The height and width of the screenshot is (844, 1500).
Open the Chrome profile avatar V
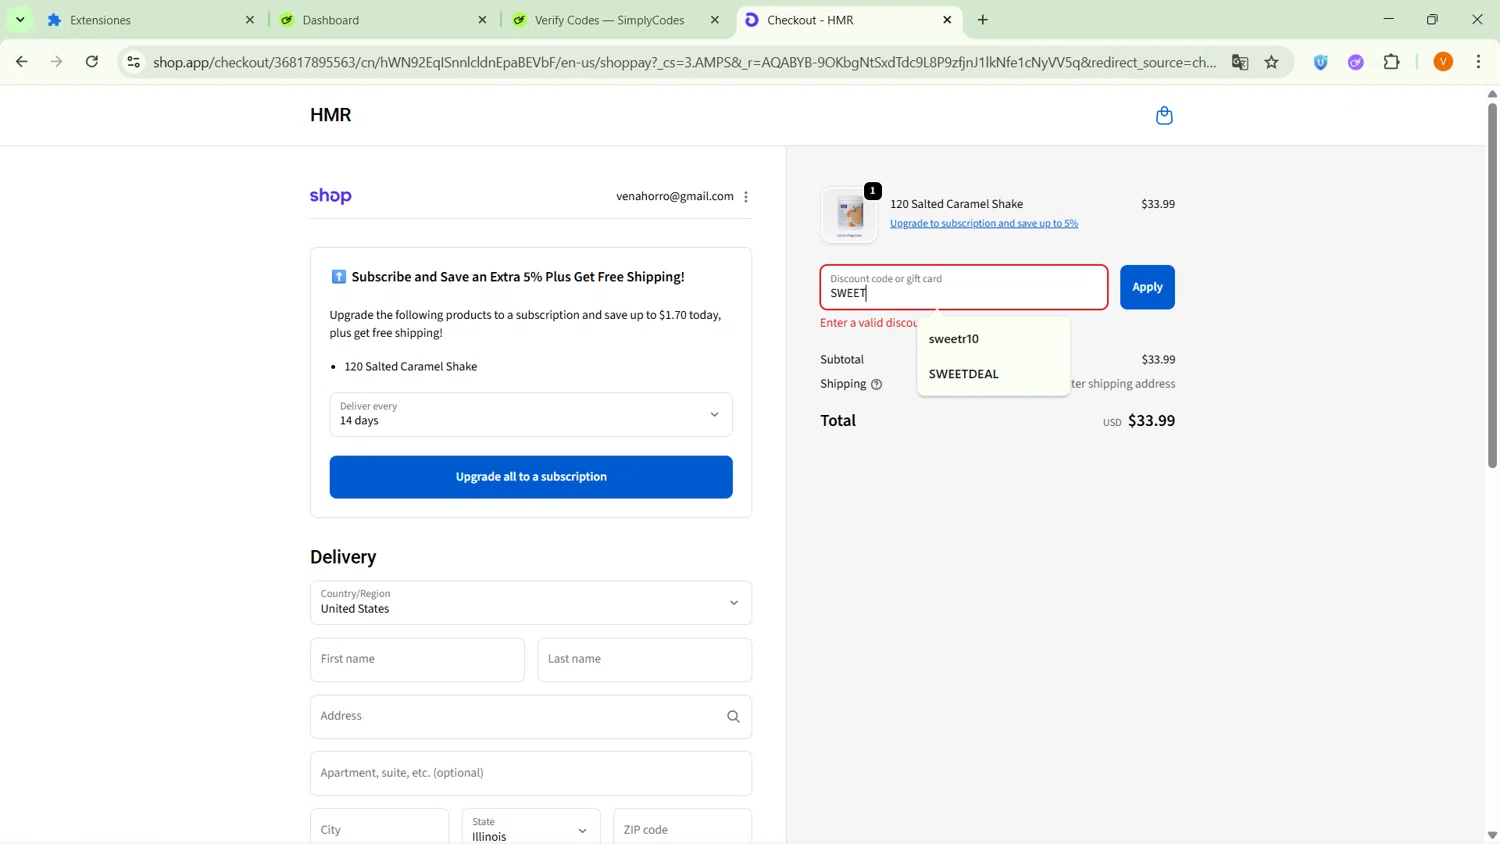[x=1443, y=62]
